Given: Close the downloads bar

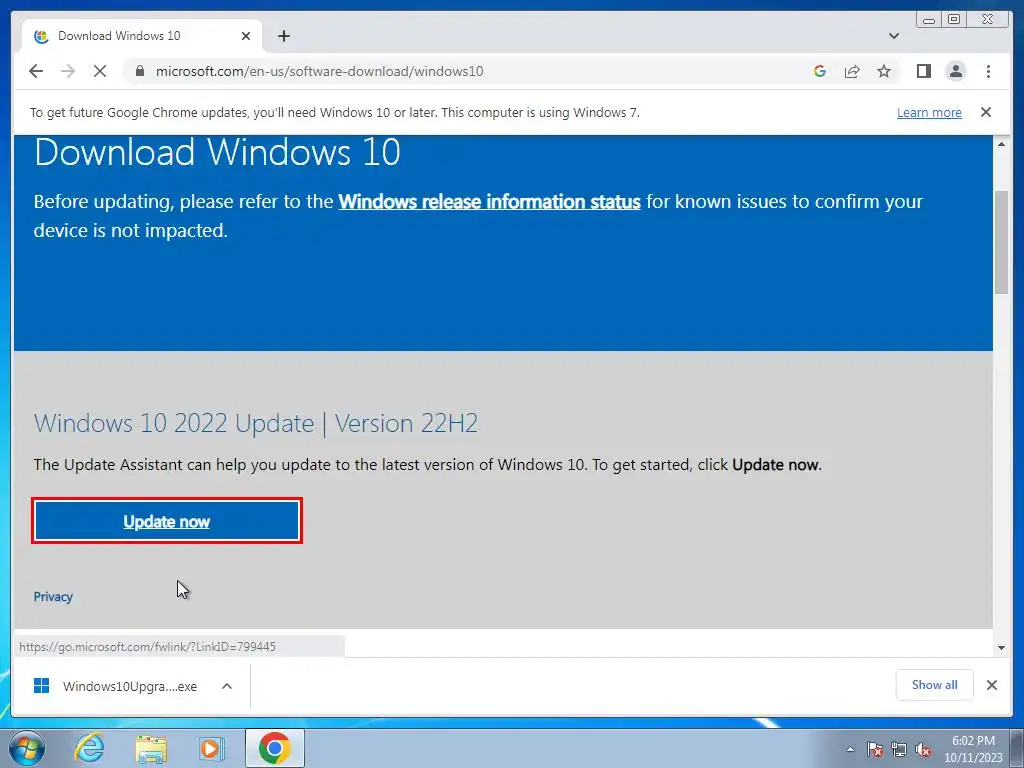Looking at the screenshot, I should point(991,685).
